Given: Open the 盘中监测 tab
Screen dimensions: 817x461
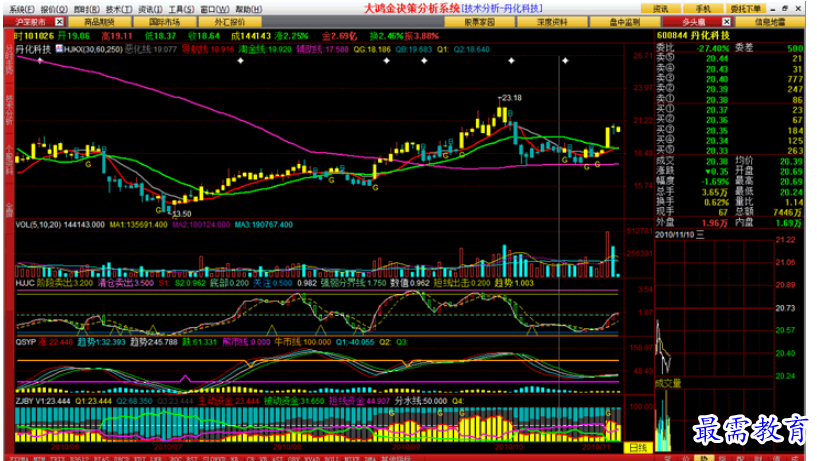Looking at the screenshot, I should (618, 21).
